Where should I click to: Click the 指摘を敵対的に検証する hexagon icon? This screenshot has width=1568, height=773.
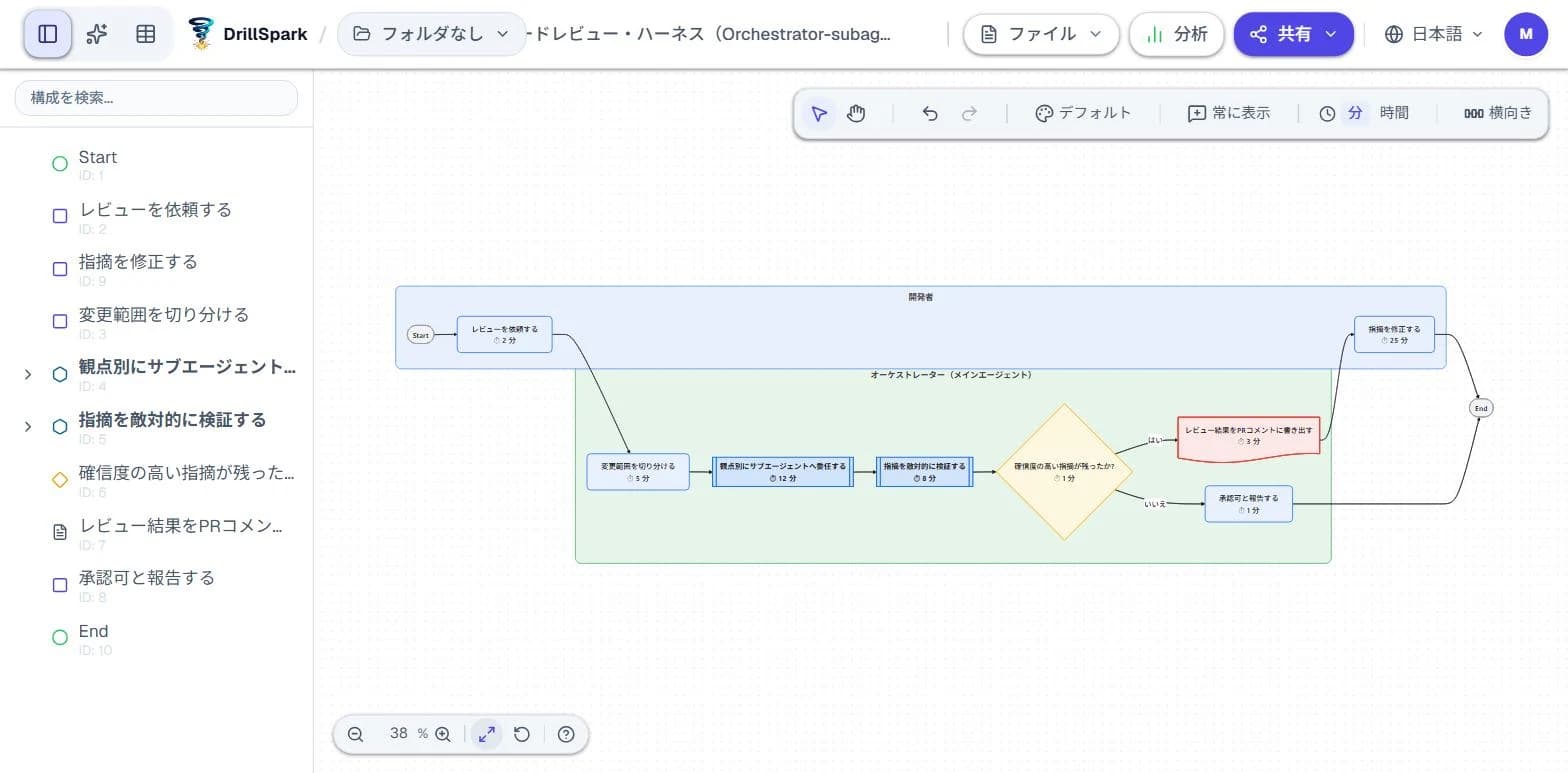[60, 427]
